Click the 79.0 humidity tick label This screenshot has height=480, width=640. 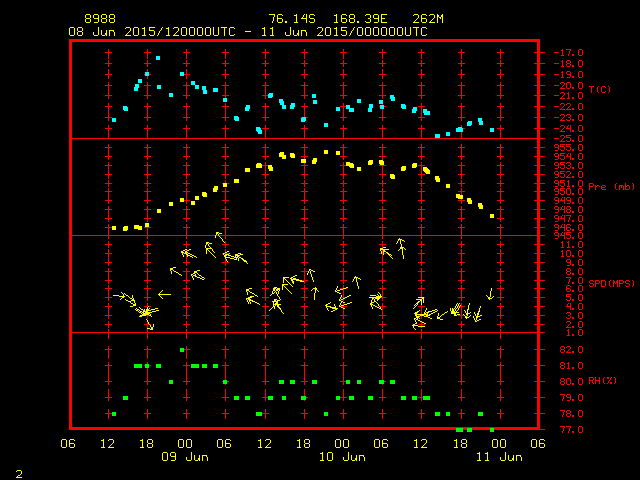coord(571,398)
